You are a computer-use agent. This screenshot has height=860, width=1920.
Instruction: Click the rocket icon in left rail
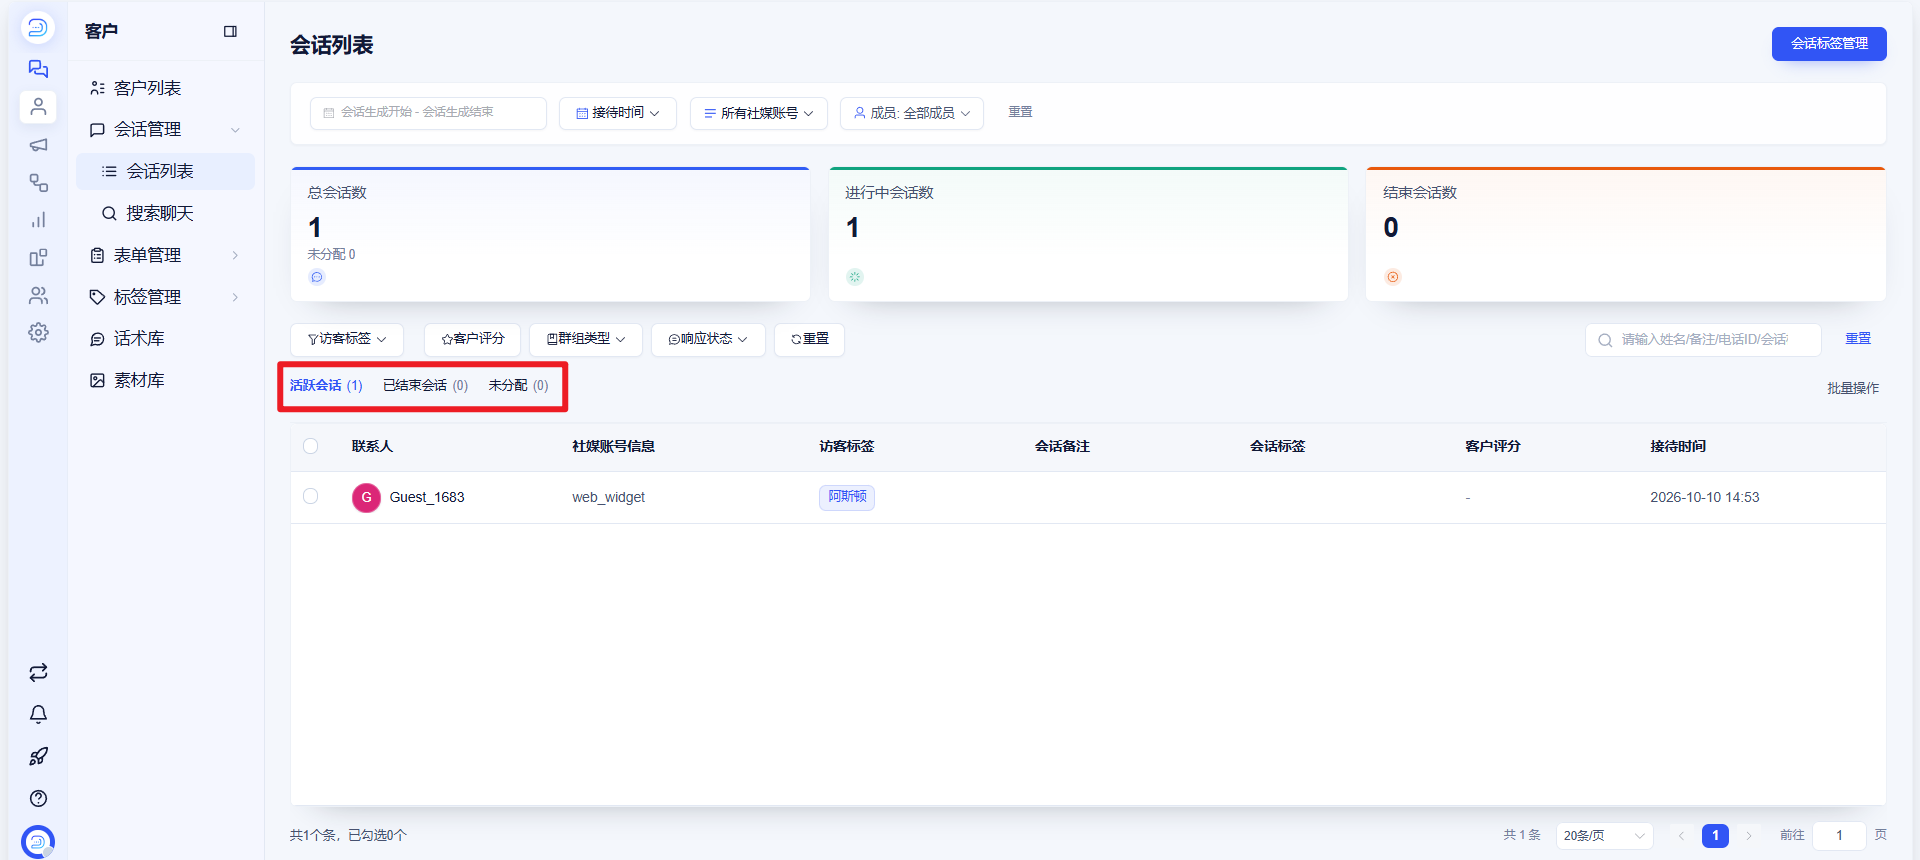[38, 756]
